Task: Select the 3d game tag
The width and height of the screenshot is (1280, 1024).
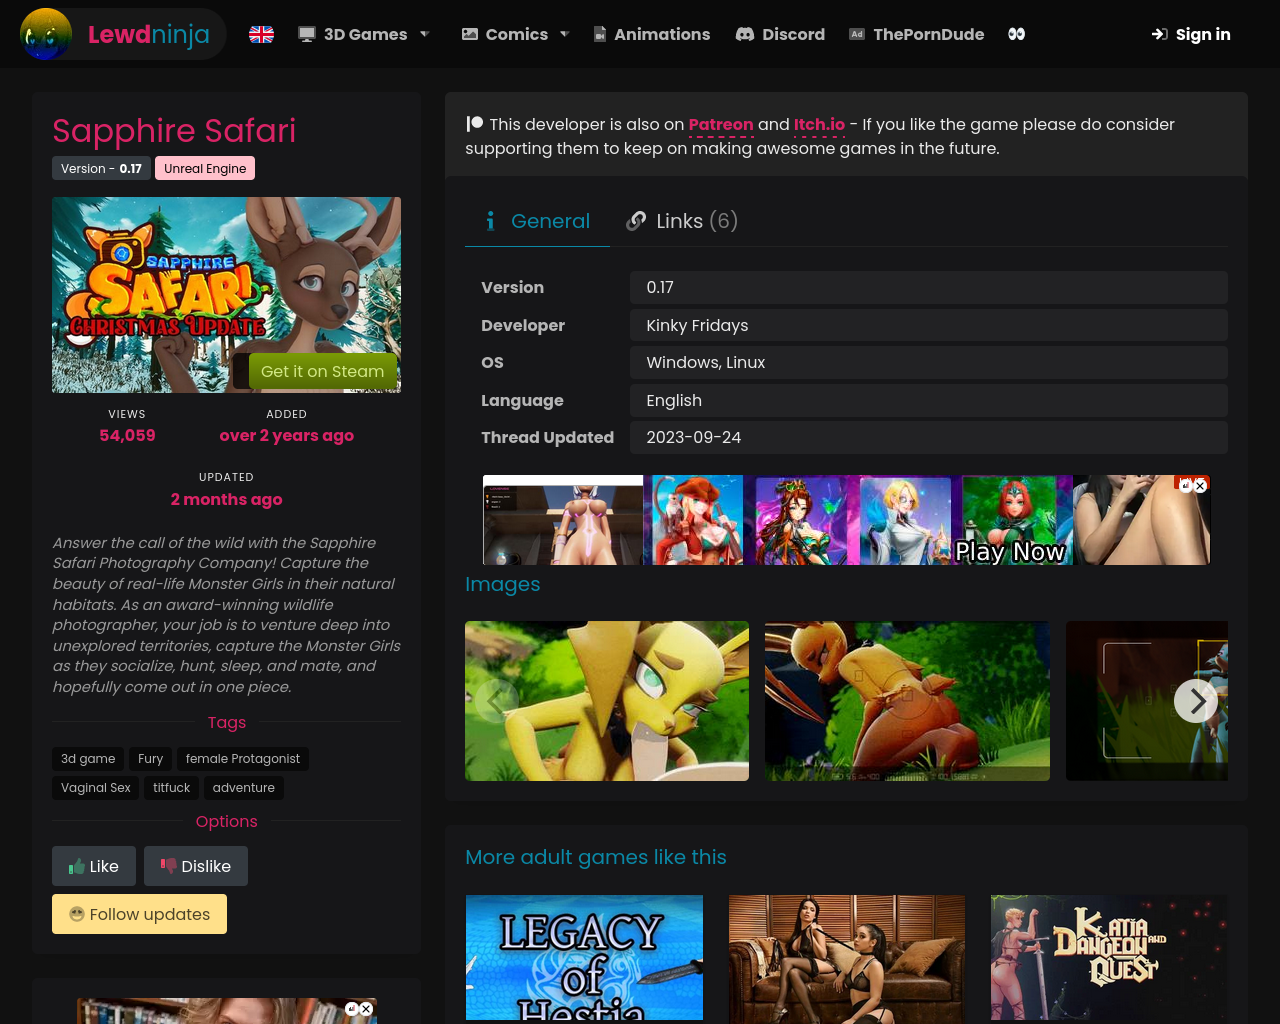Action: pyautogui.click(x=88, y=759)
